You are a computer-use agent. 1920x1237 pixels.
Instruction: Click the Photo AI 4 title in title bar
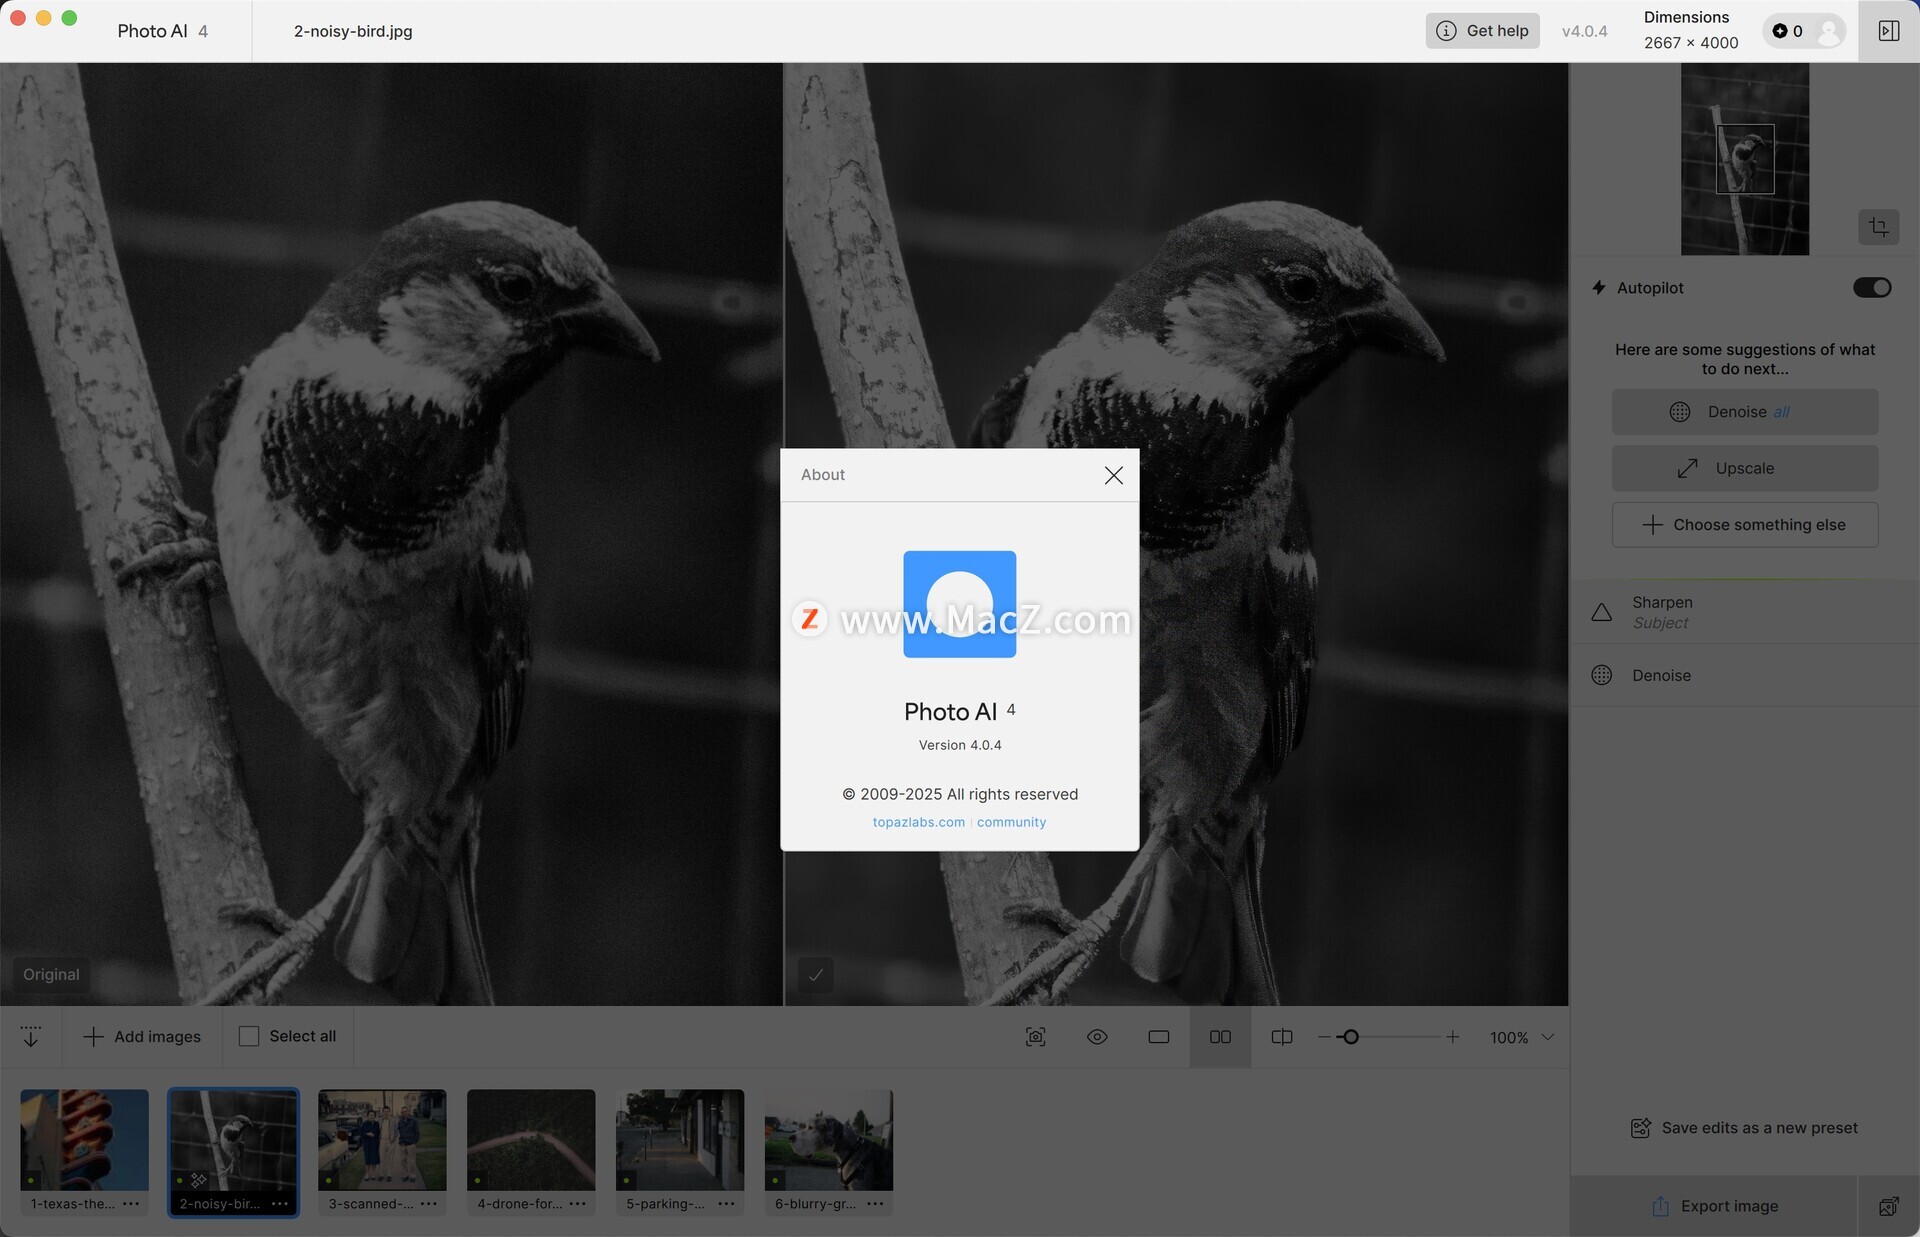point(162,31)
